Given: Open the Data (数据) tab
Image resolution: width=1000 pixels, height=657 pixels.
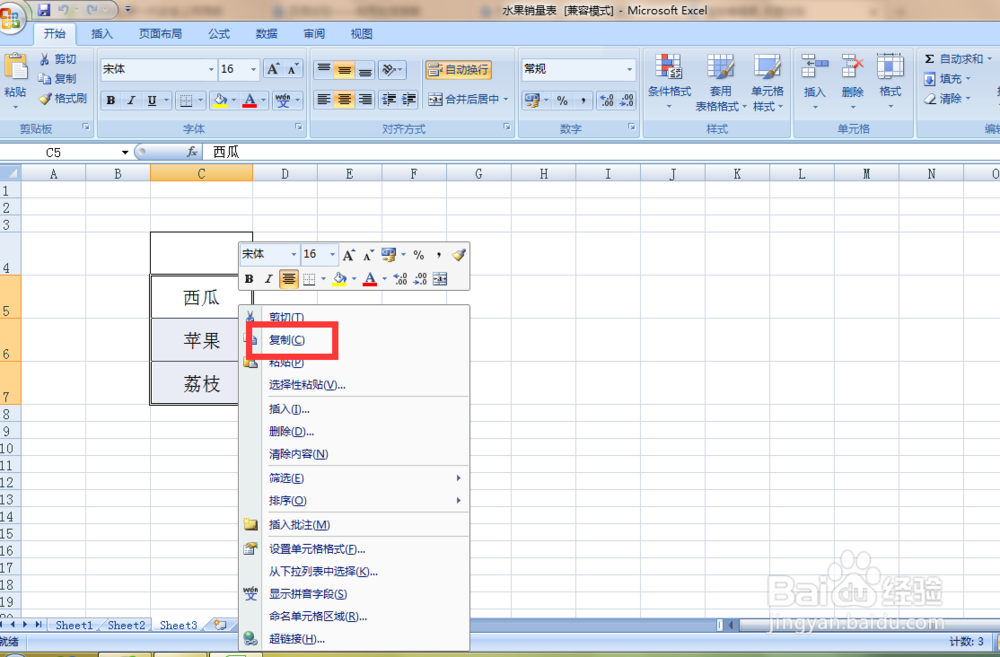Looking at the screenshot, I should [266, 34].
